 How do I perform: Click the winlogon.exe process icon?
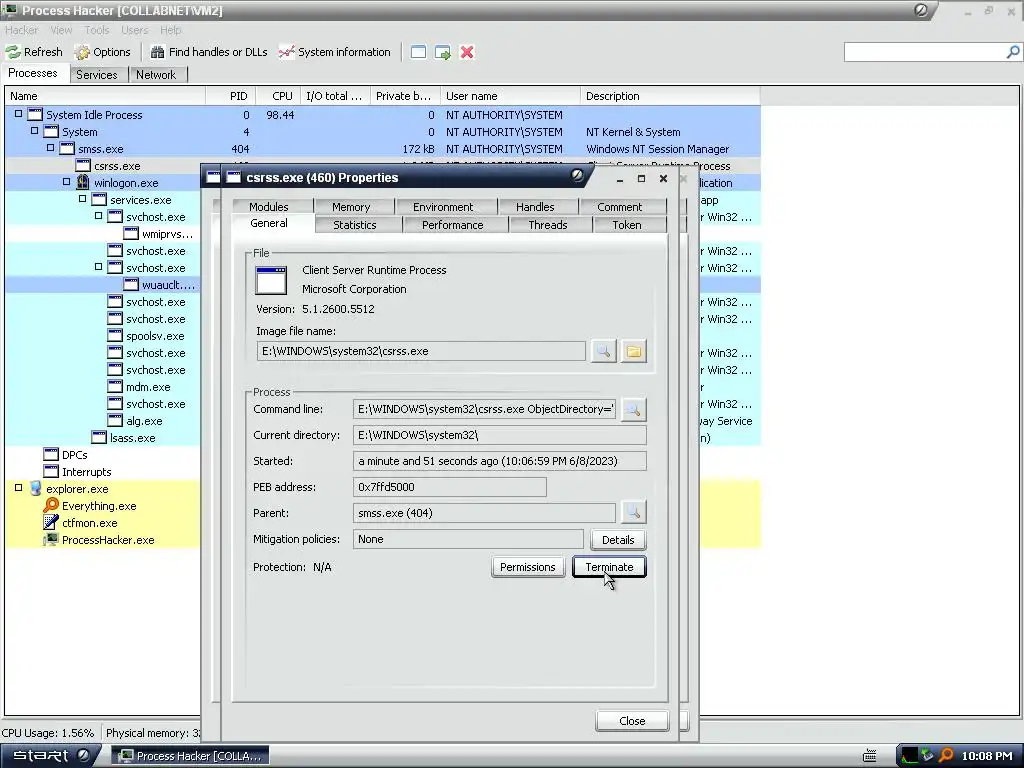[x=82, y=182]
